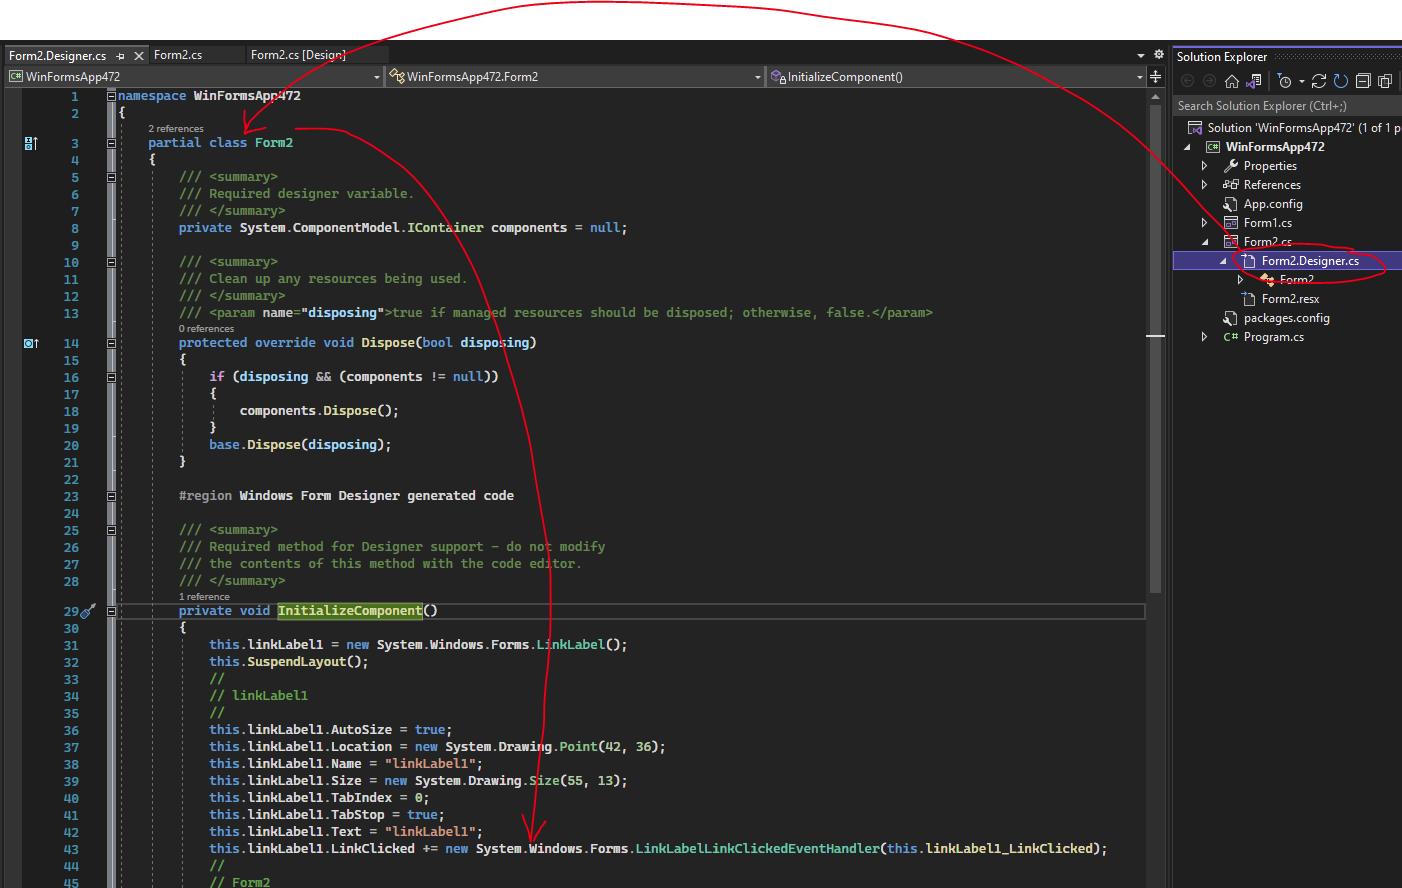Click the packages.config file icon

(1231, 318)
